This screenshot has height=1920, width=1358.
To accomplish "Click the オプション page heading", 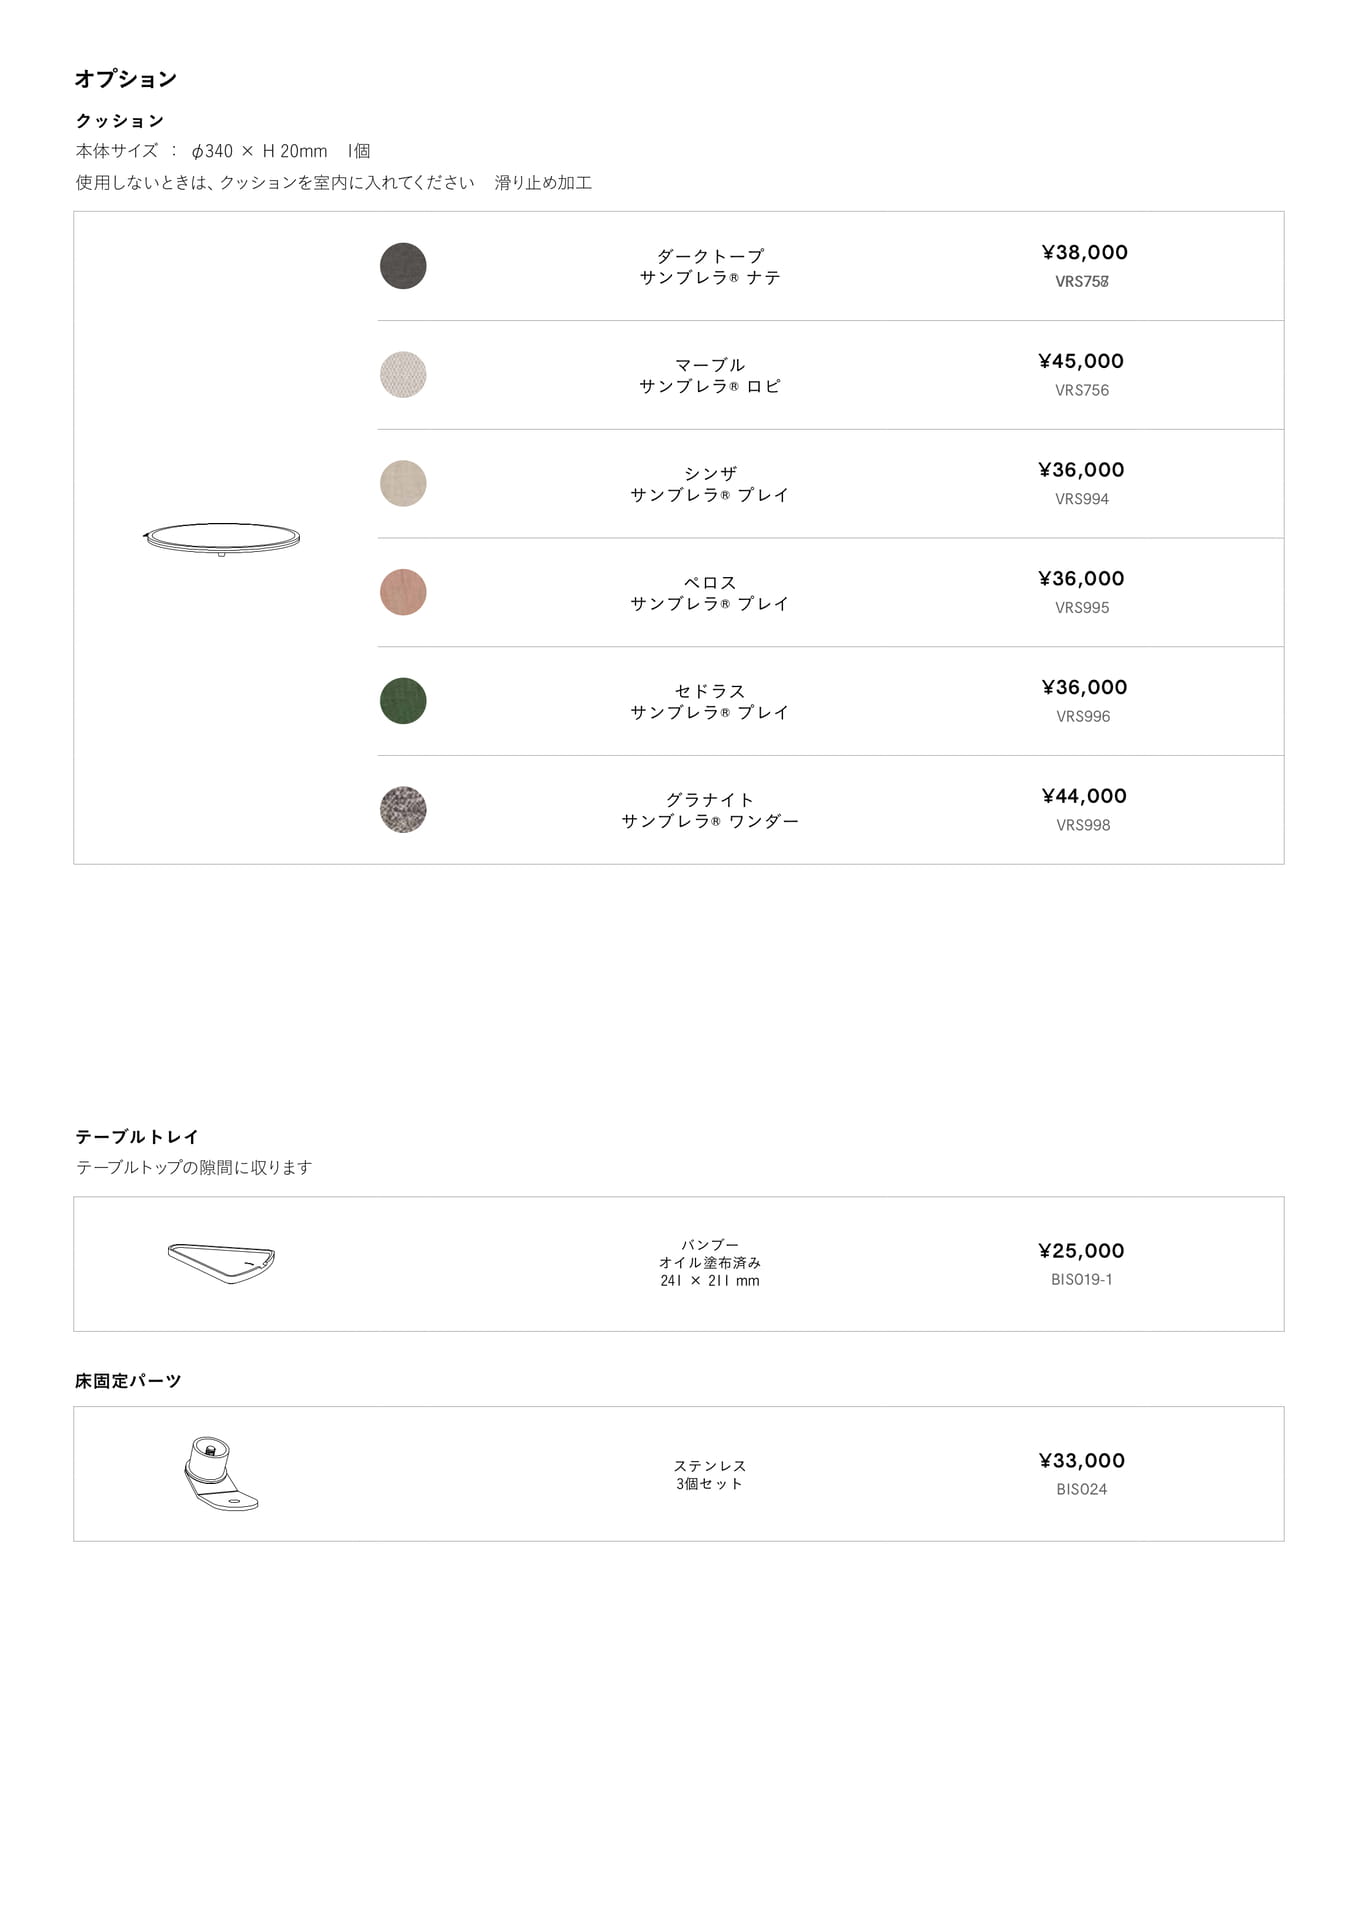I will point(126,79).
